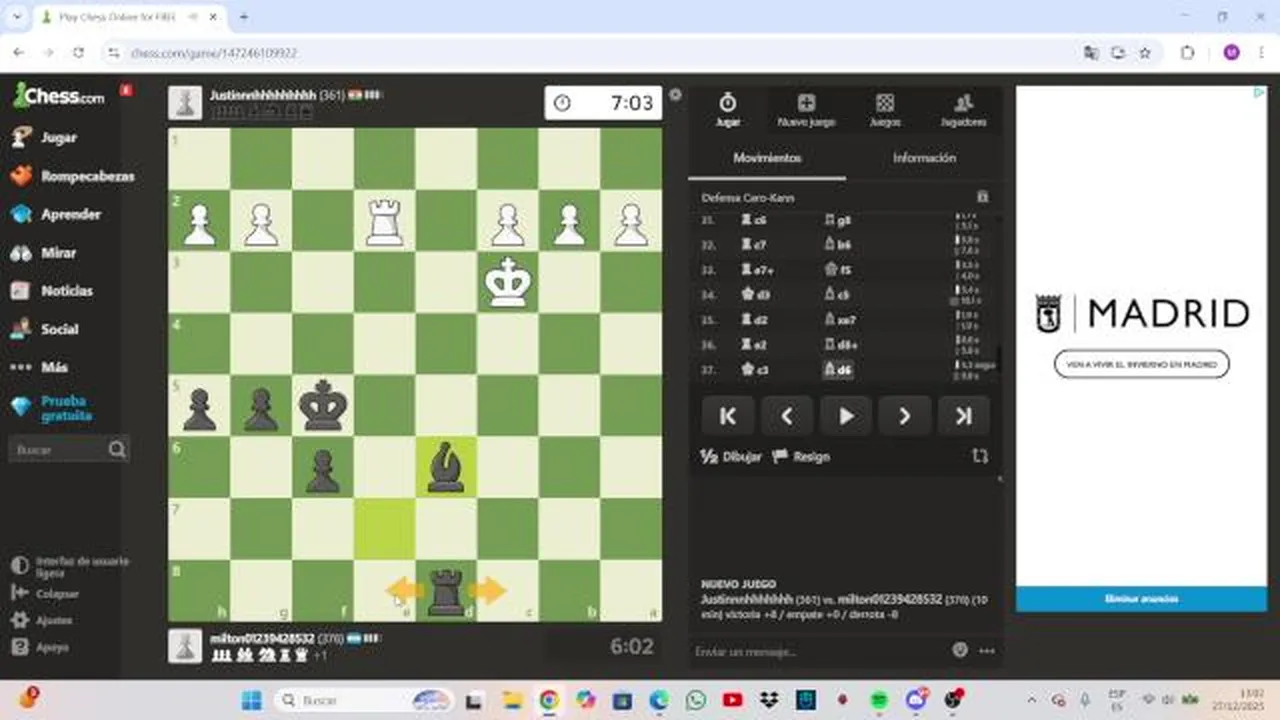1280x720 pixels.
Task: Open Social section in sidebar
Action: point(45,329)
